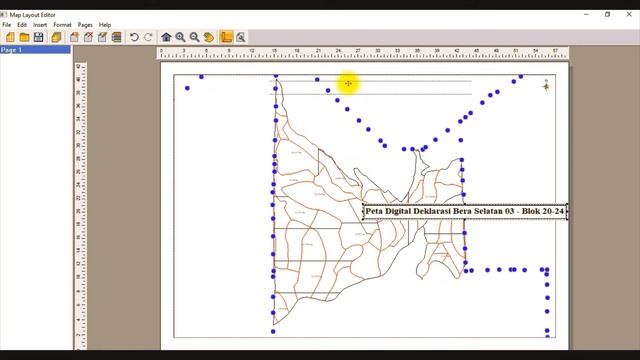
Task: Open the Pages menu
Action: tap(85, 25)
